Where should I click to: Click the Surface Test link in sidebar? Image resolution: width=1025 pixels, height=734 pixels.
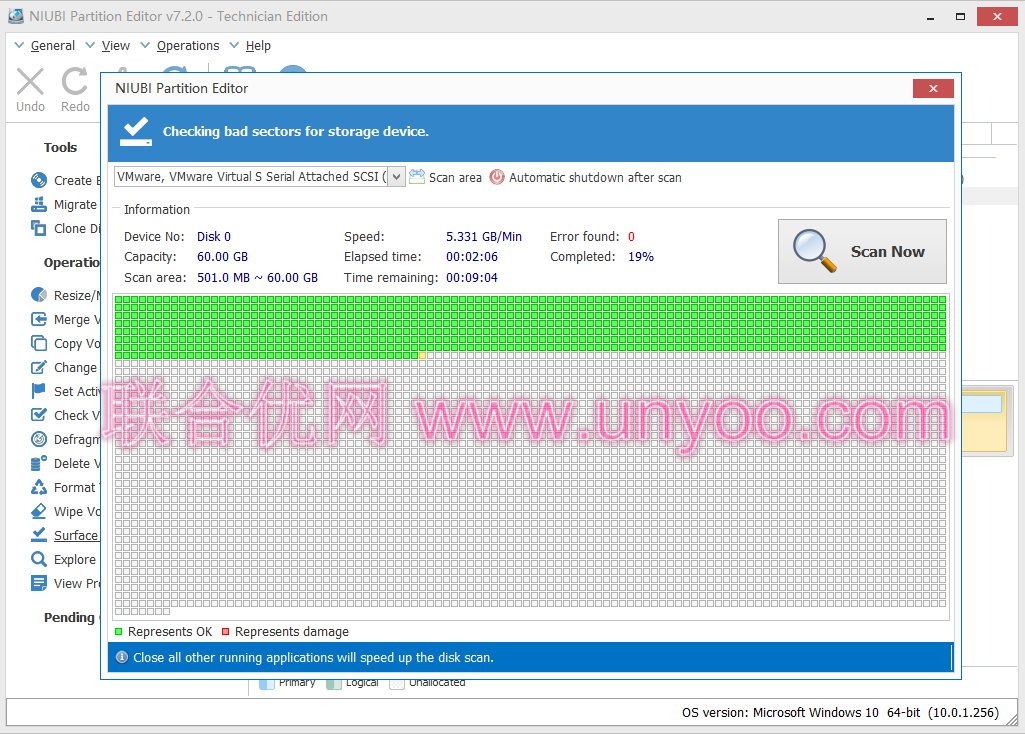[x=76, y=535]
